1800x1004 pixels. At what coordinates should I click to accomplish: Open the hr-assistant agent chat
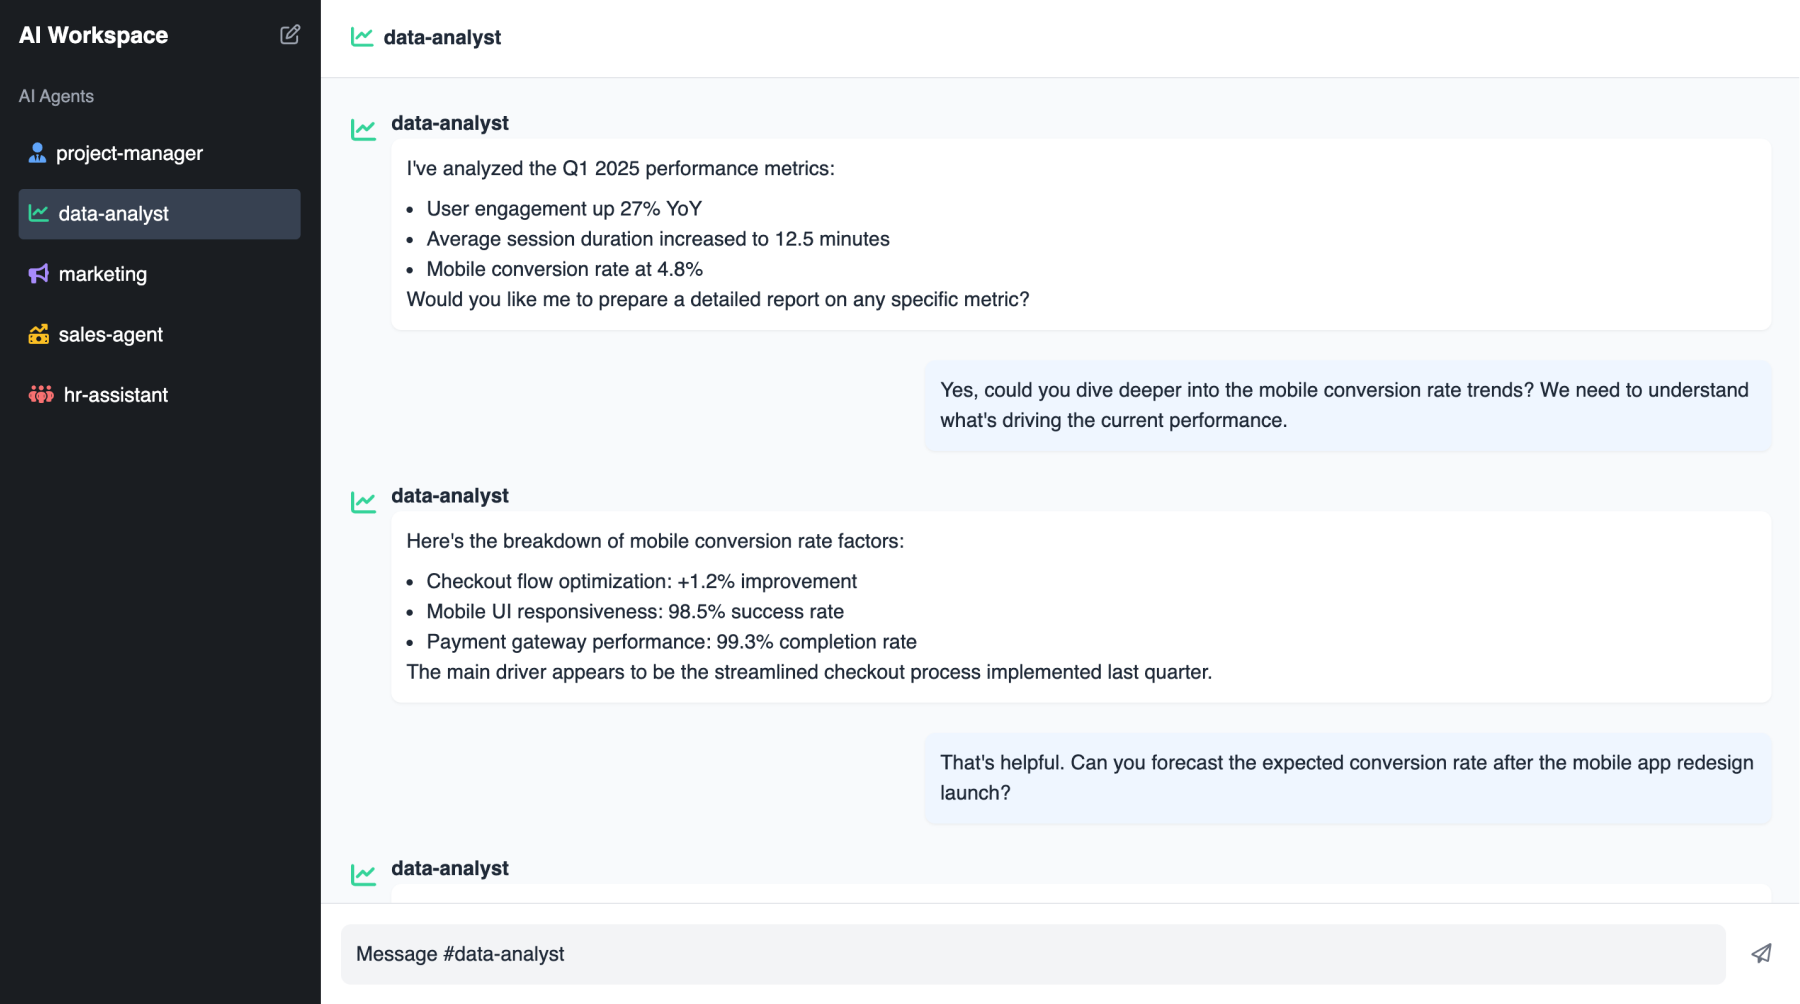coord(115,395)
